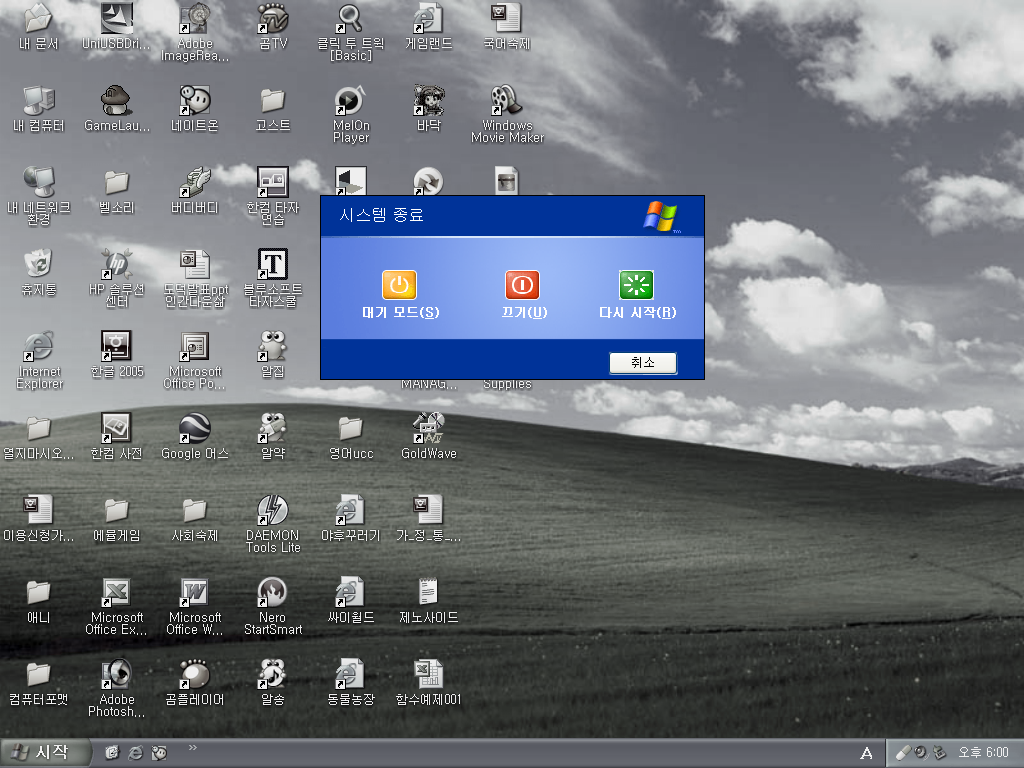This screenshot has width=1024, height=768.
Task: Select the 고스트 folder
Action: tap(273, 108)
